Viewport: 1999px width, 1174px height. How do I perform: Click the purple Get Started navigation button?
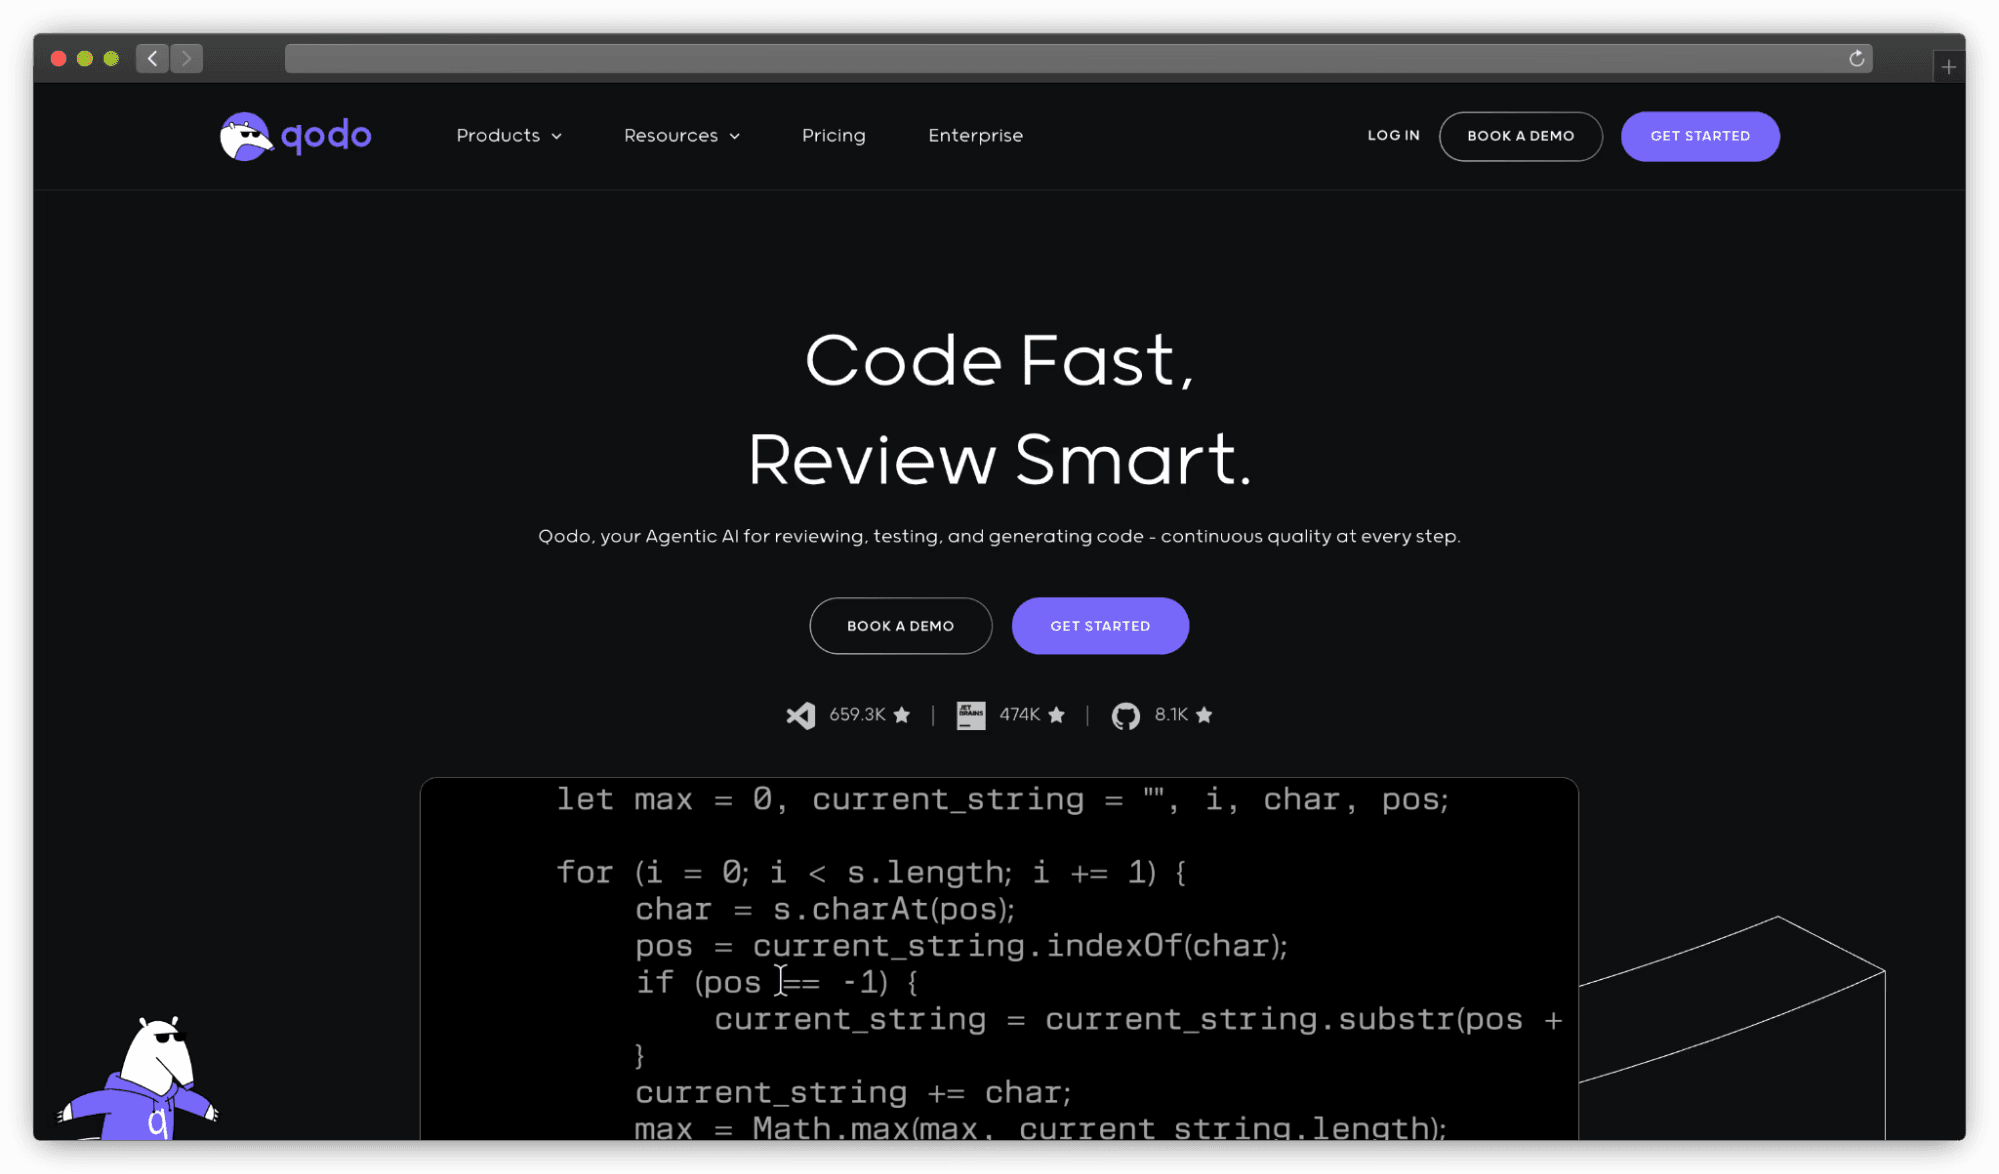point(1699,136)
